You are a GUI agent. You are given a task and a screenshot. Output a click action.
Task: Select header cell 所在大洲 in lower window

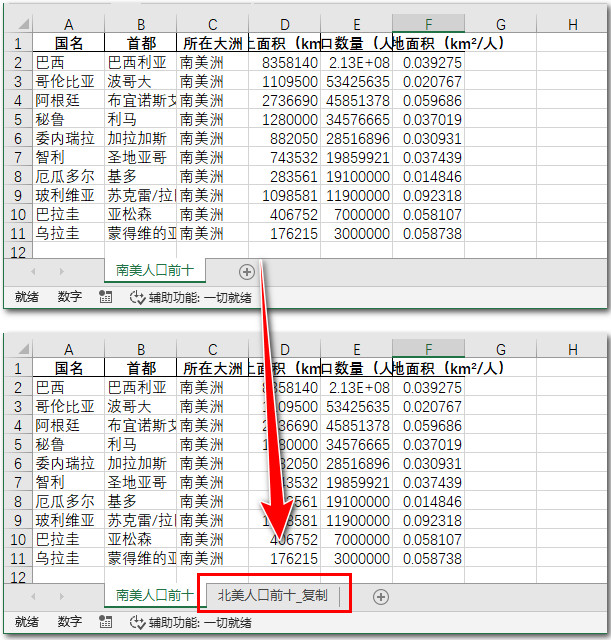coord(213,368)
